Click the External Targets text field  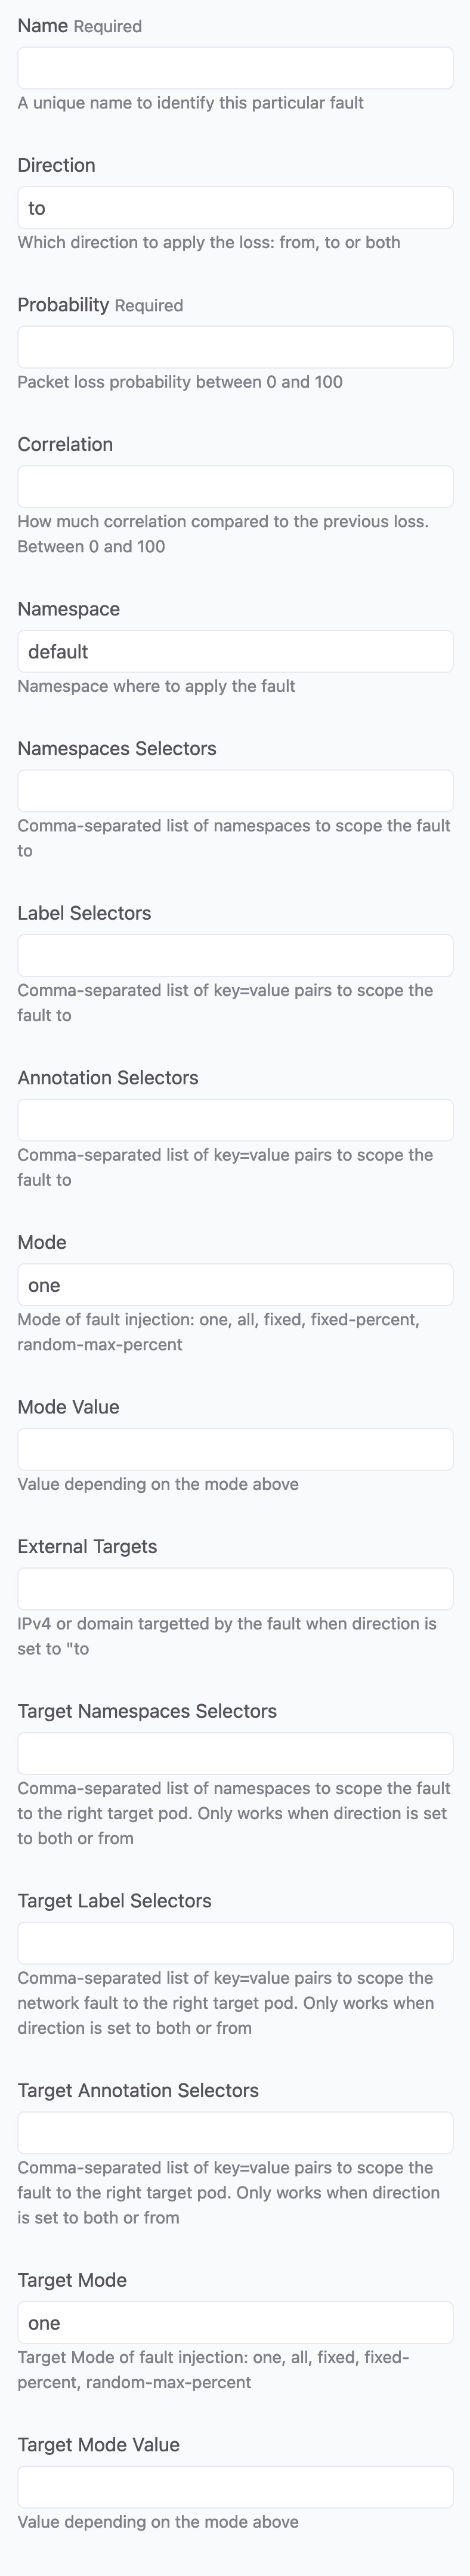click(235, 1589)
